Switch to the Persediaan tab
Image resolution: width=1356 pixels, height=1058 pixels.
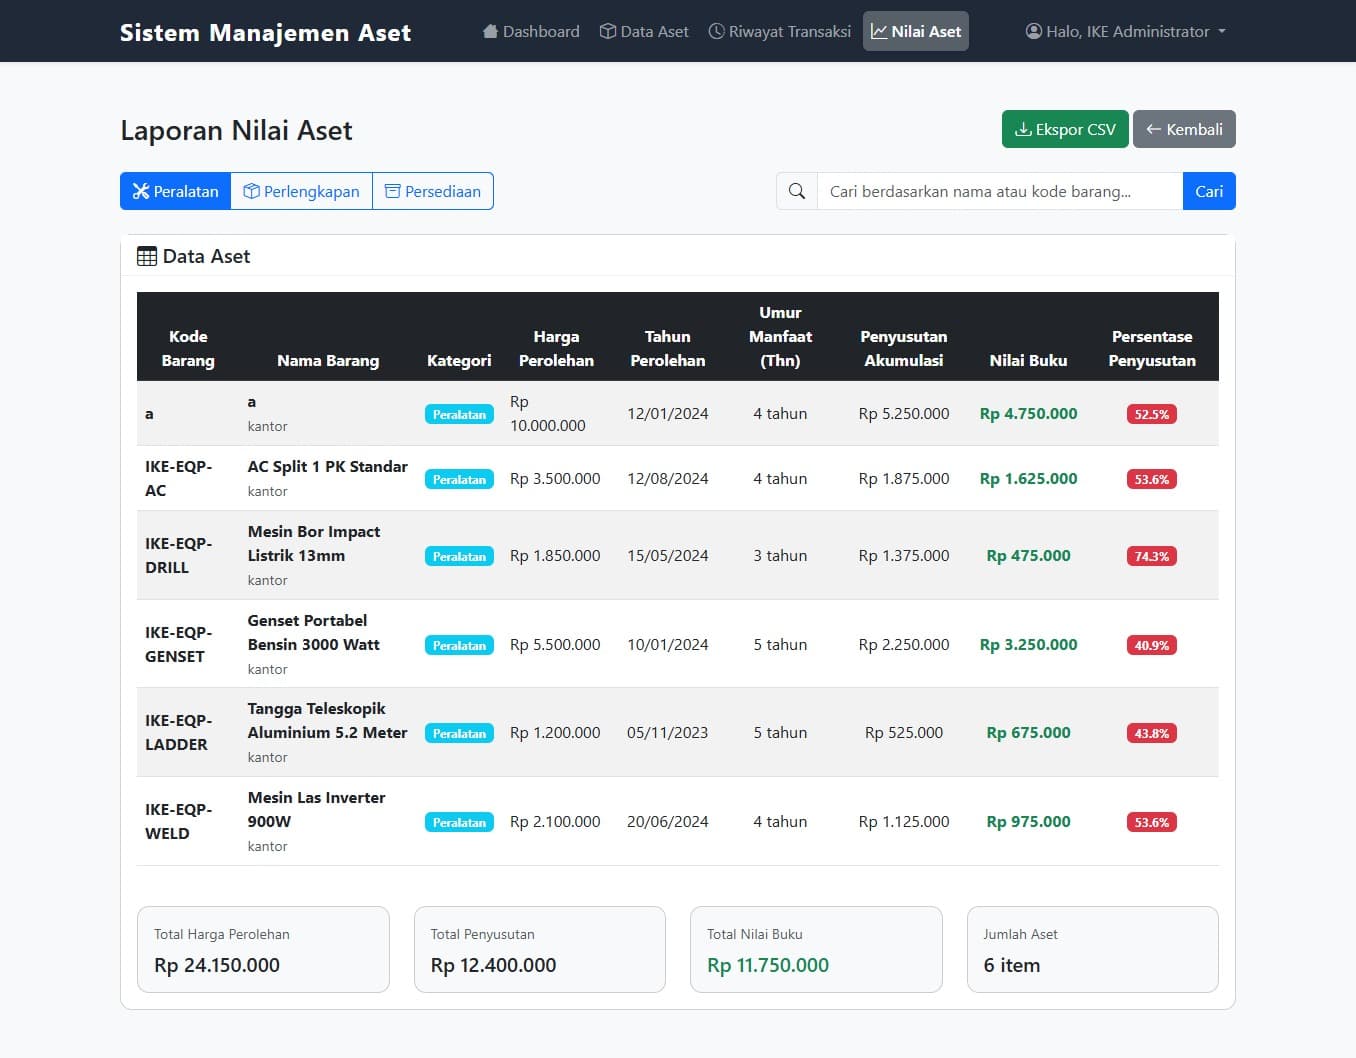click(433, 191)
